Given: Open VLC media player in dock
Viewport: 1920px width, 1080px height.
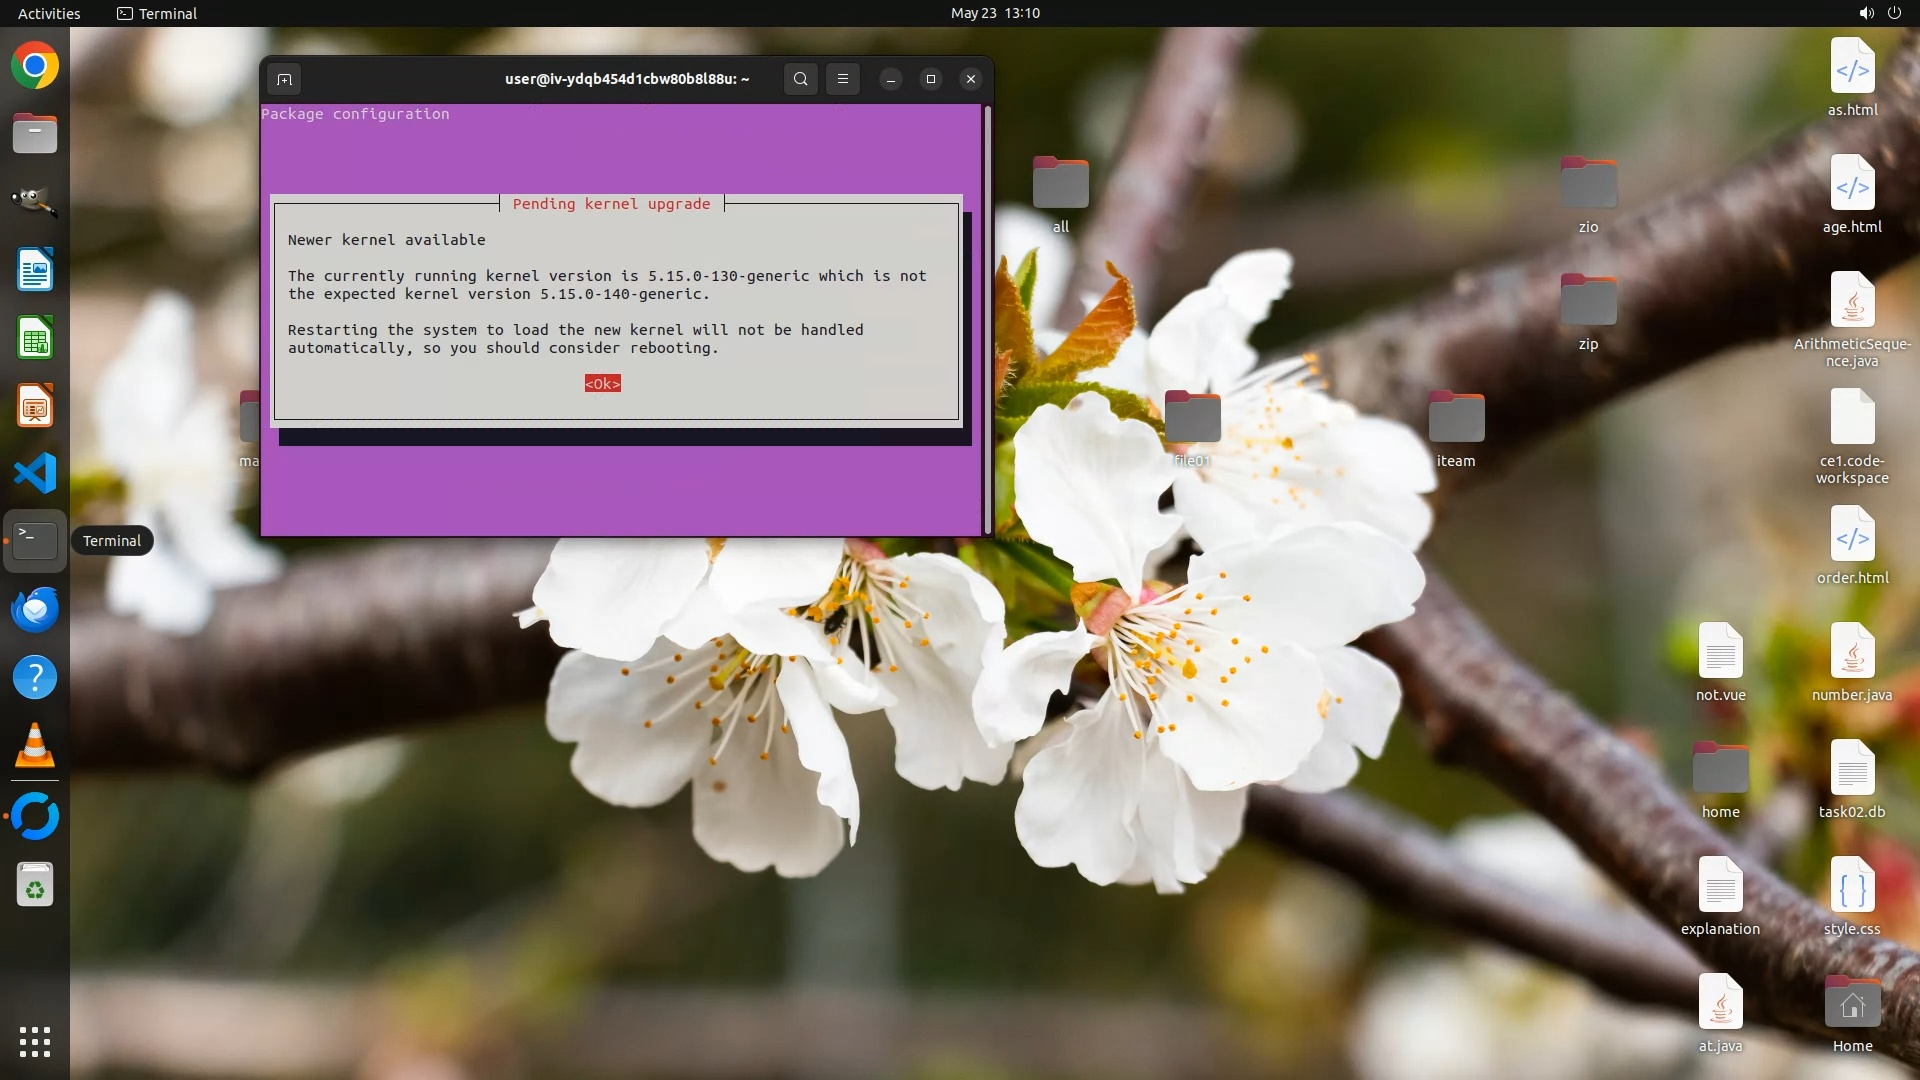Looking at the screenshot, I should (x=35, y=746).
